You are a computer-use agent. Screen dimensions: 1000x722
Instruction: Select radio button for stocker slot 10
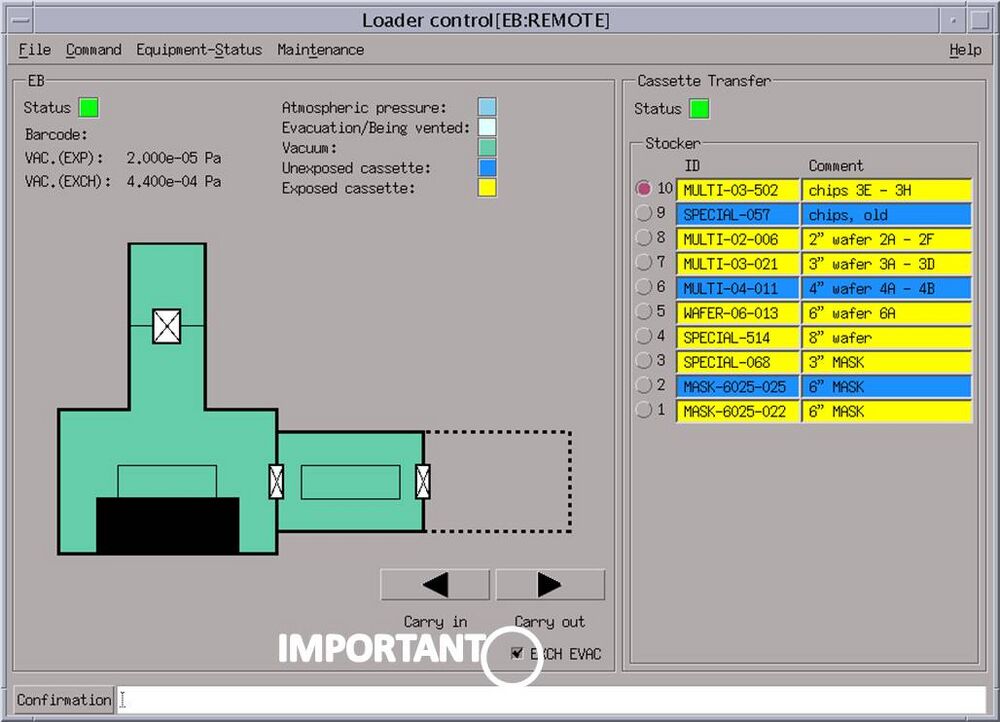click(644, 190)
